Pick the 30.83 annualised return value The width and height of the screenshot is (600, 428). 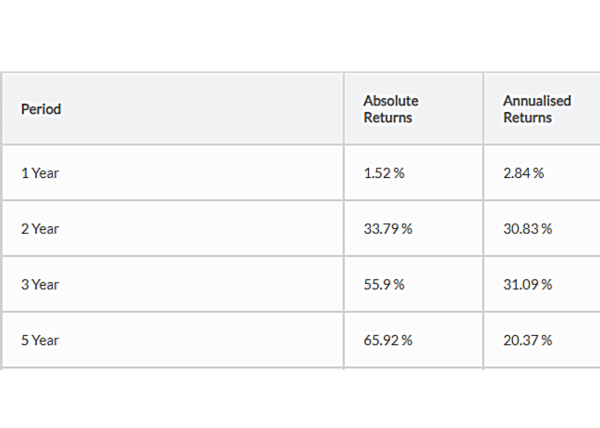pos(522,229)
